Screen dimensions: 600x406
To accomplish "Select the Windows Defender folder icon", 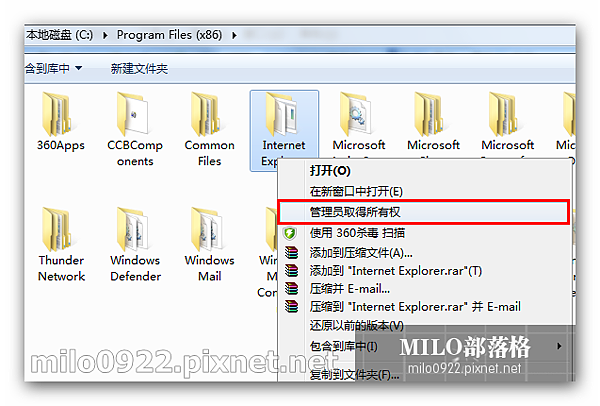I will [x=132, y=230].
